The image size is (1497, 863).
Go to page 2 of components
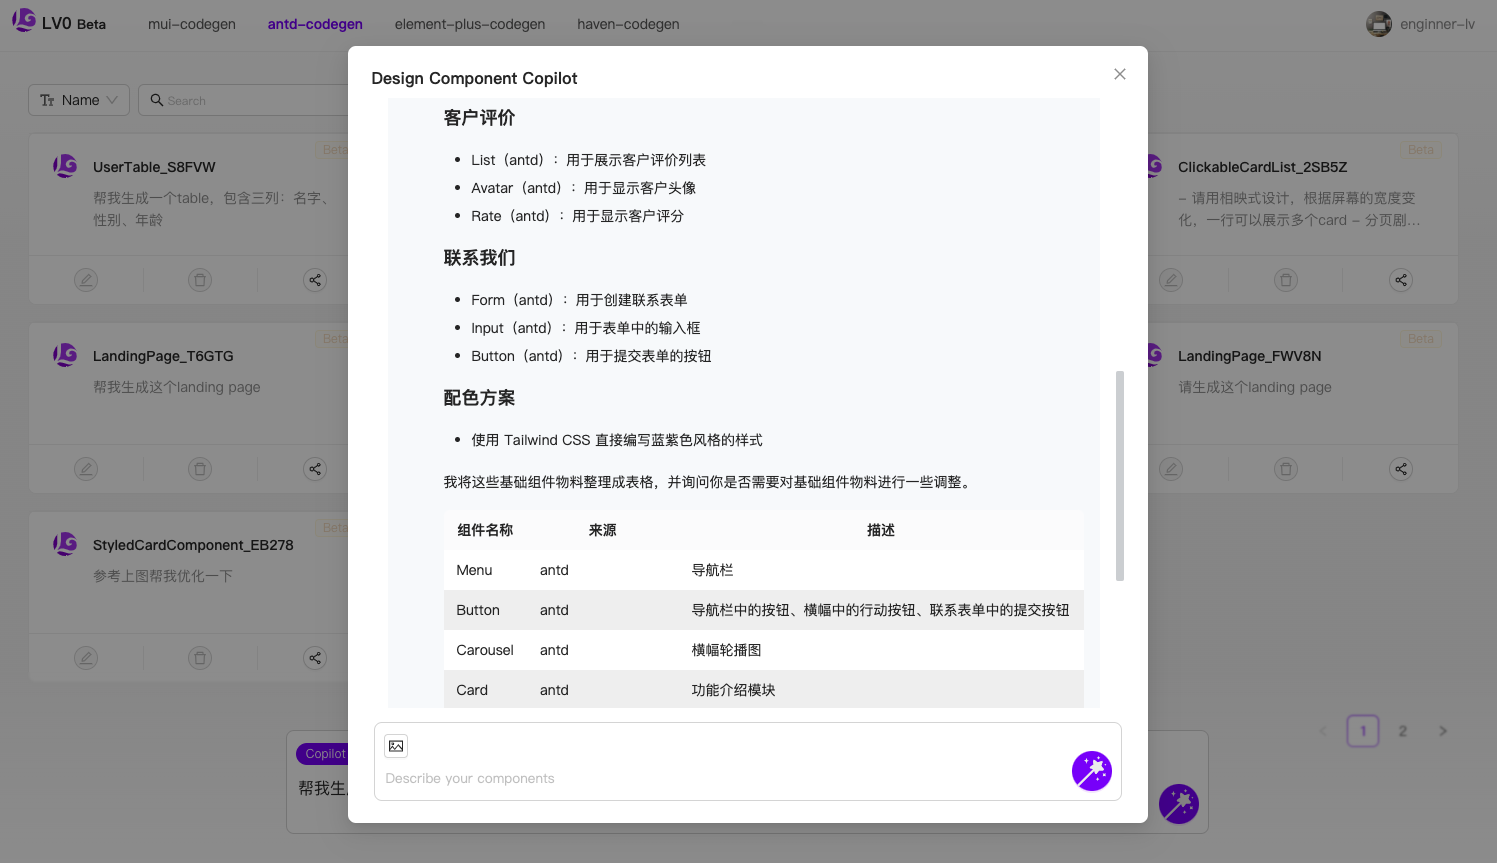(1402, 730)
